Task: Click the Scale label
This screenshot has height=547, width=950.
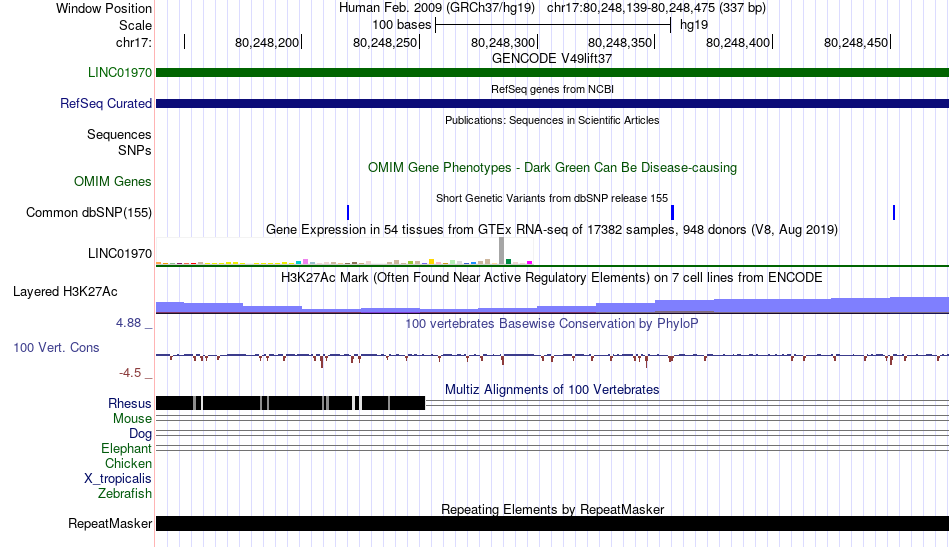Action: [x=135, y=26]
